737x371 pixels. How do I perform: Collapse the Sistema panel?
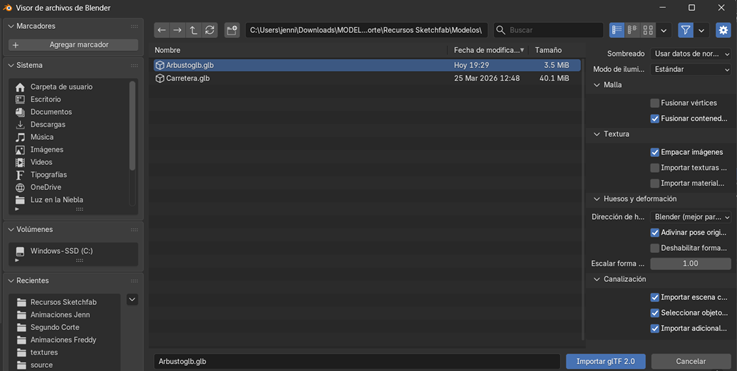coord(11,65)
